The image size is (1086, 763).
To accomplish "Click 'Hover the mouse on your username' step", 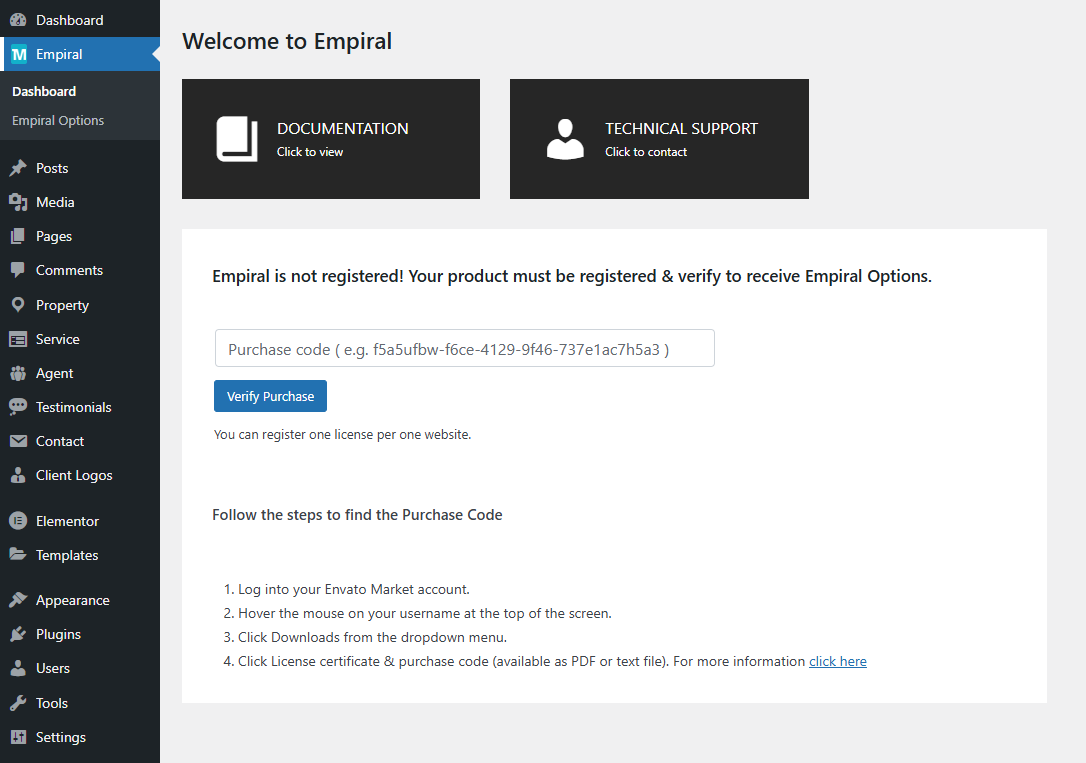I will pyautogui.click(x=425, y=613).
